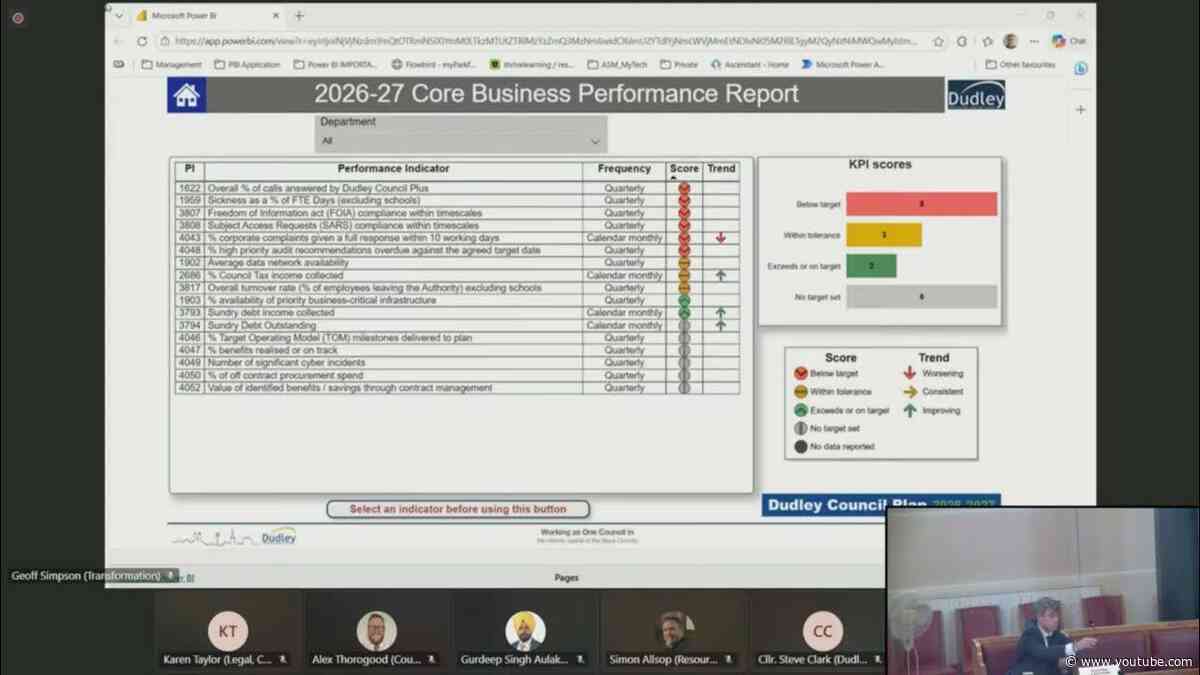
Task: Click the browser address bar URL
Action: pyautogui.click(x=545, y=41)
